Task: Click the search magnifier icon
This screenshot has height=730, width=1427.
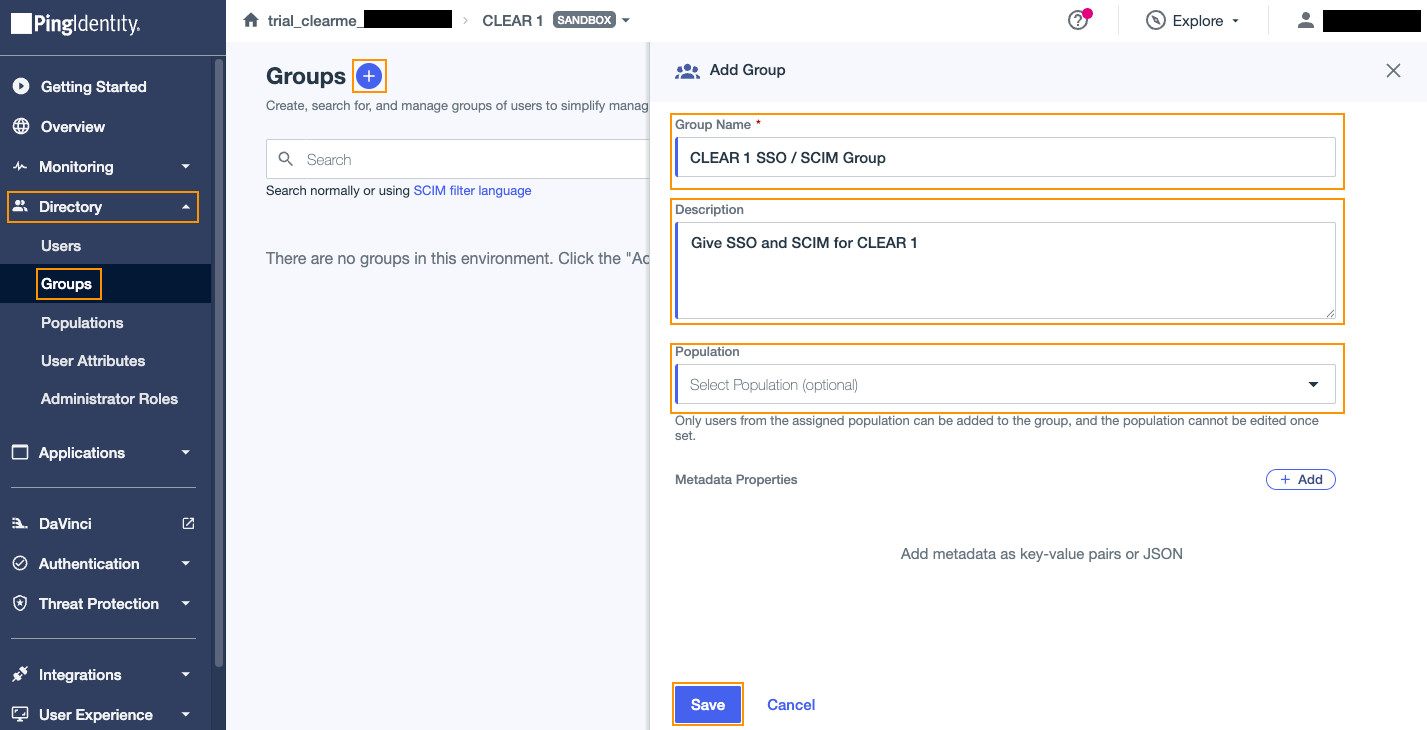Action: click(286, 159)
